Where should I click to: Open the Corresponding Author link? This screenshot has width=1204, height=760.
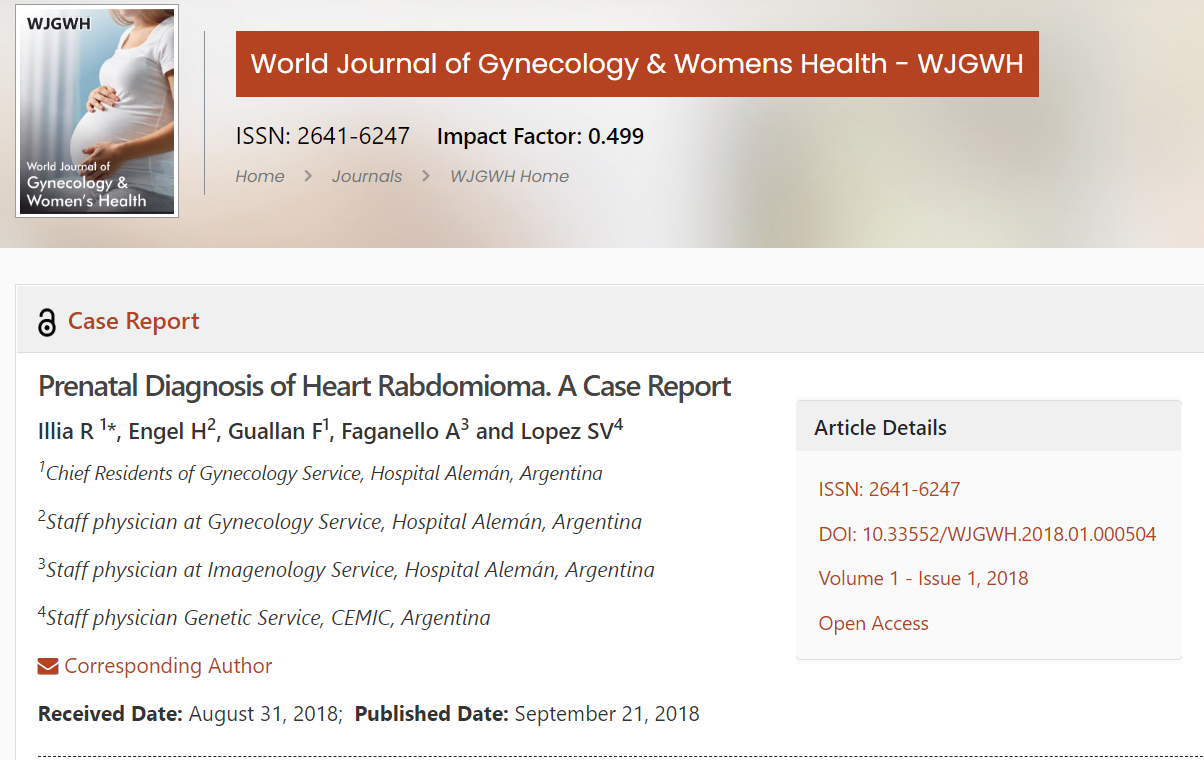(x=168, y=666)
